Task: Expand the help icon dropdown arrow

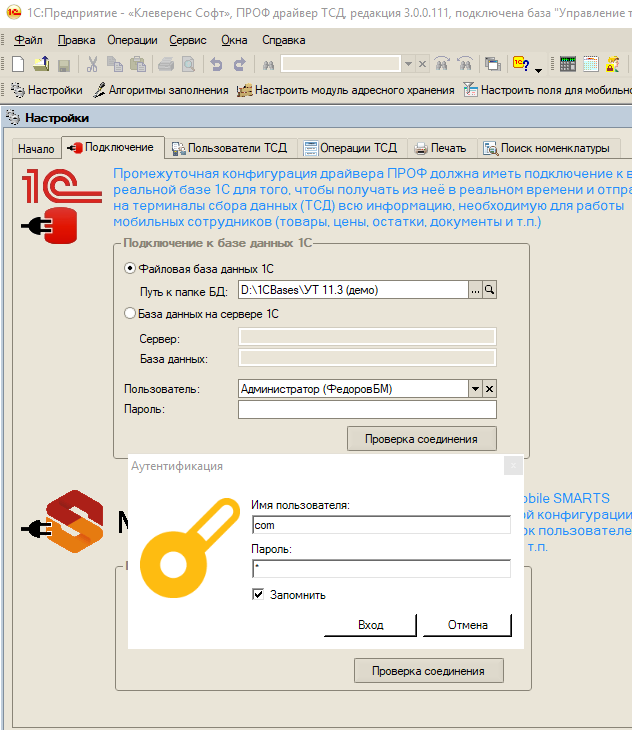Action: tap(538, 70)
